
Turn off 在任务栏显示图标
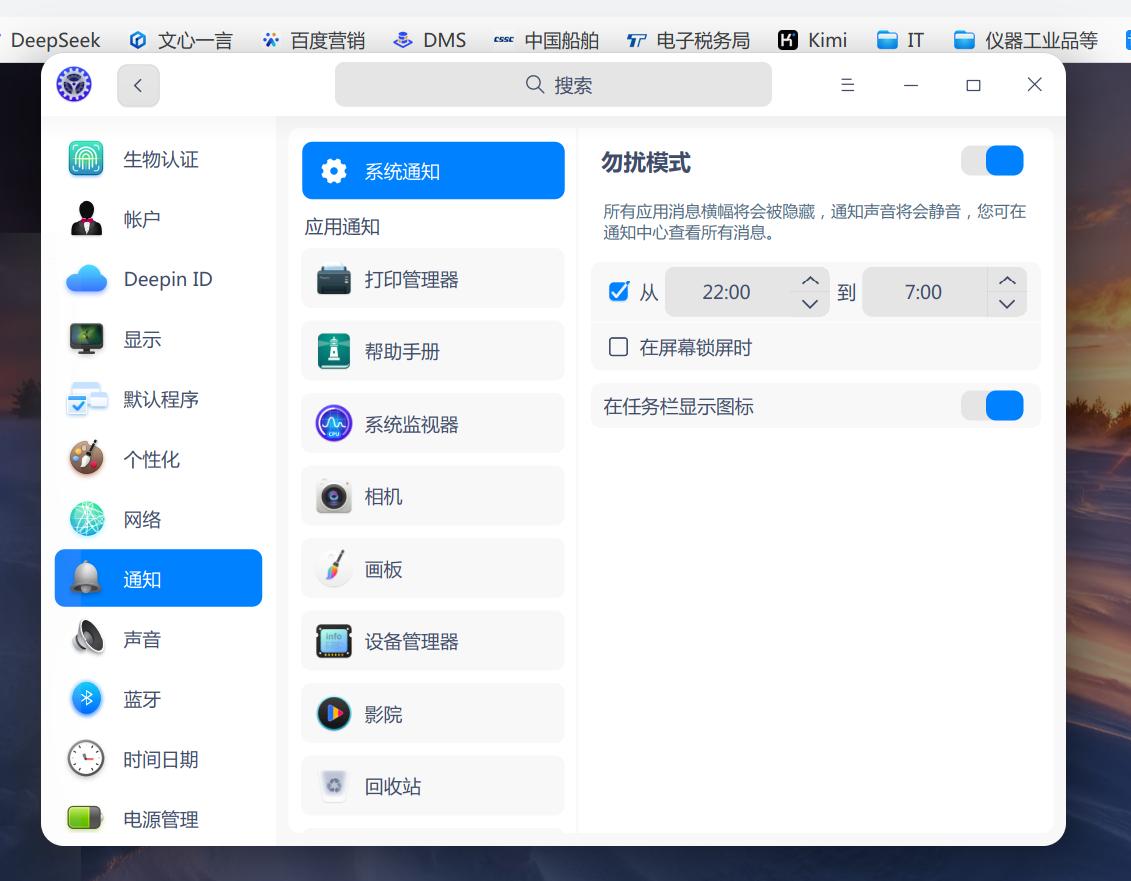993,405
